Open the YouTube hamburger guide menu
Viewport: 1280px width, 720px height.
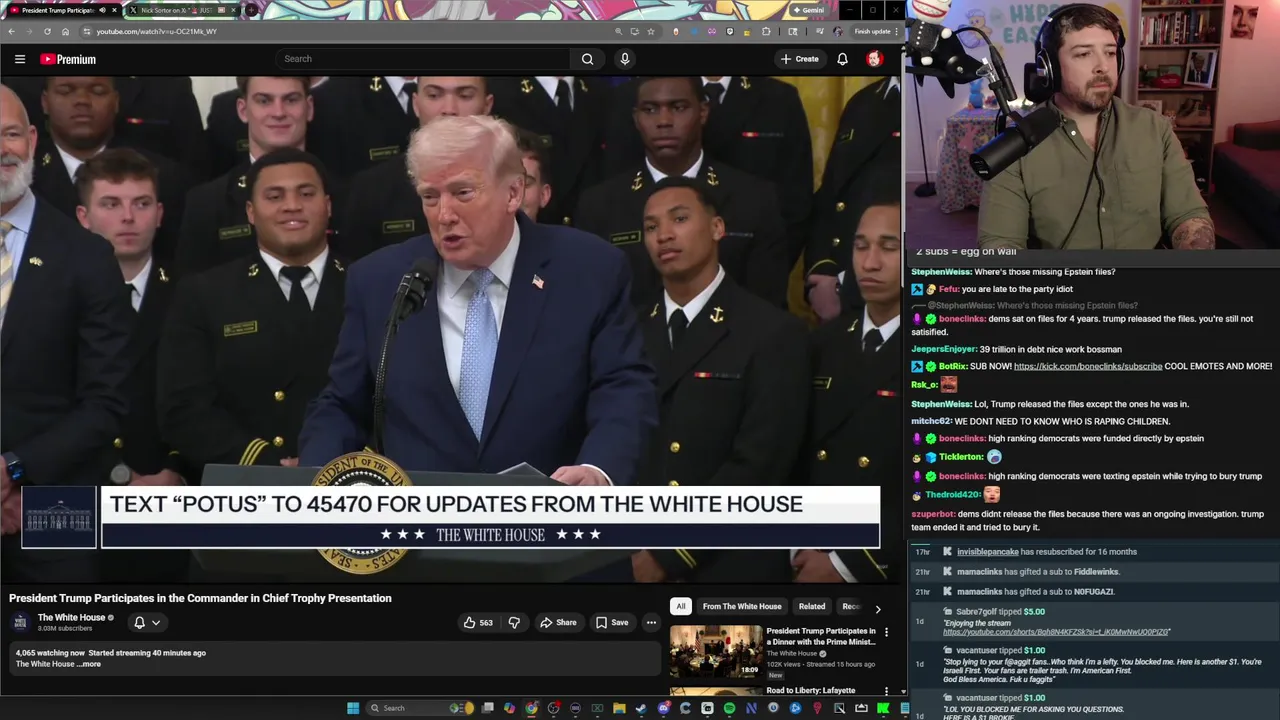pos(19,59)
